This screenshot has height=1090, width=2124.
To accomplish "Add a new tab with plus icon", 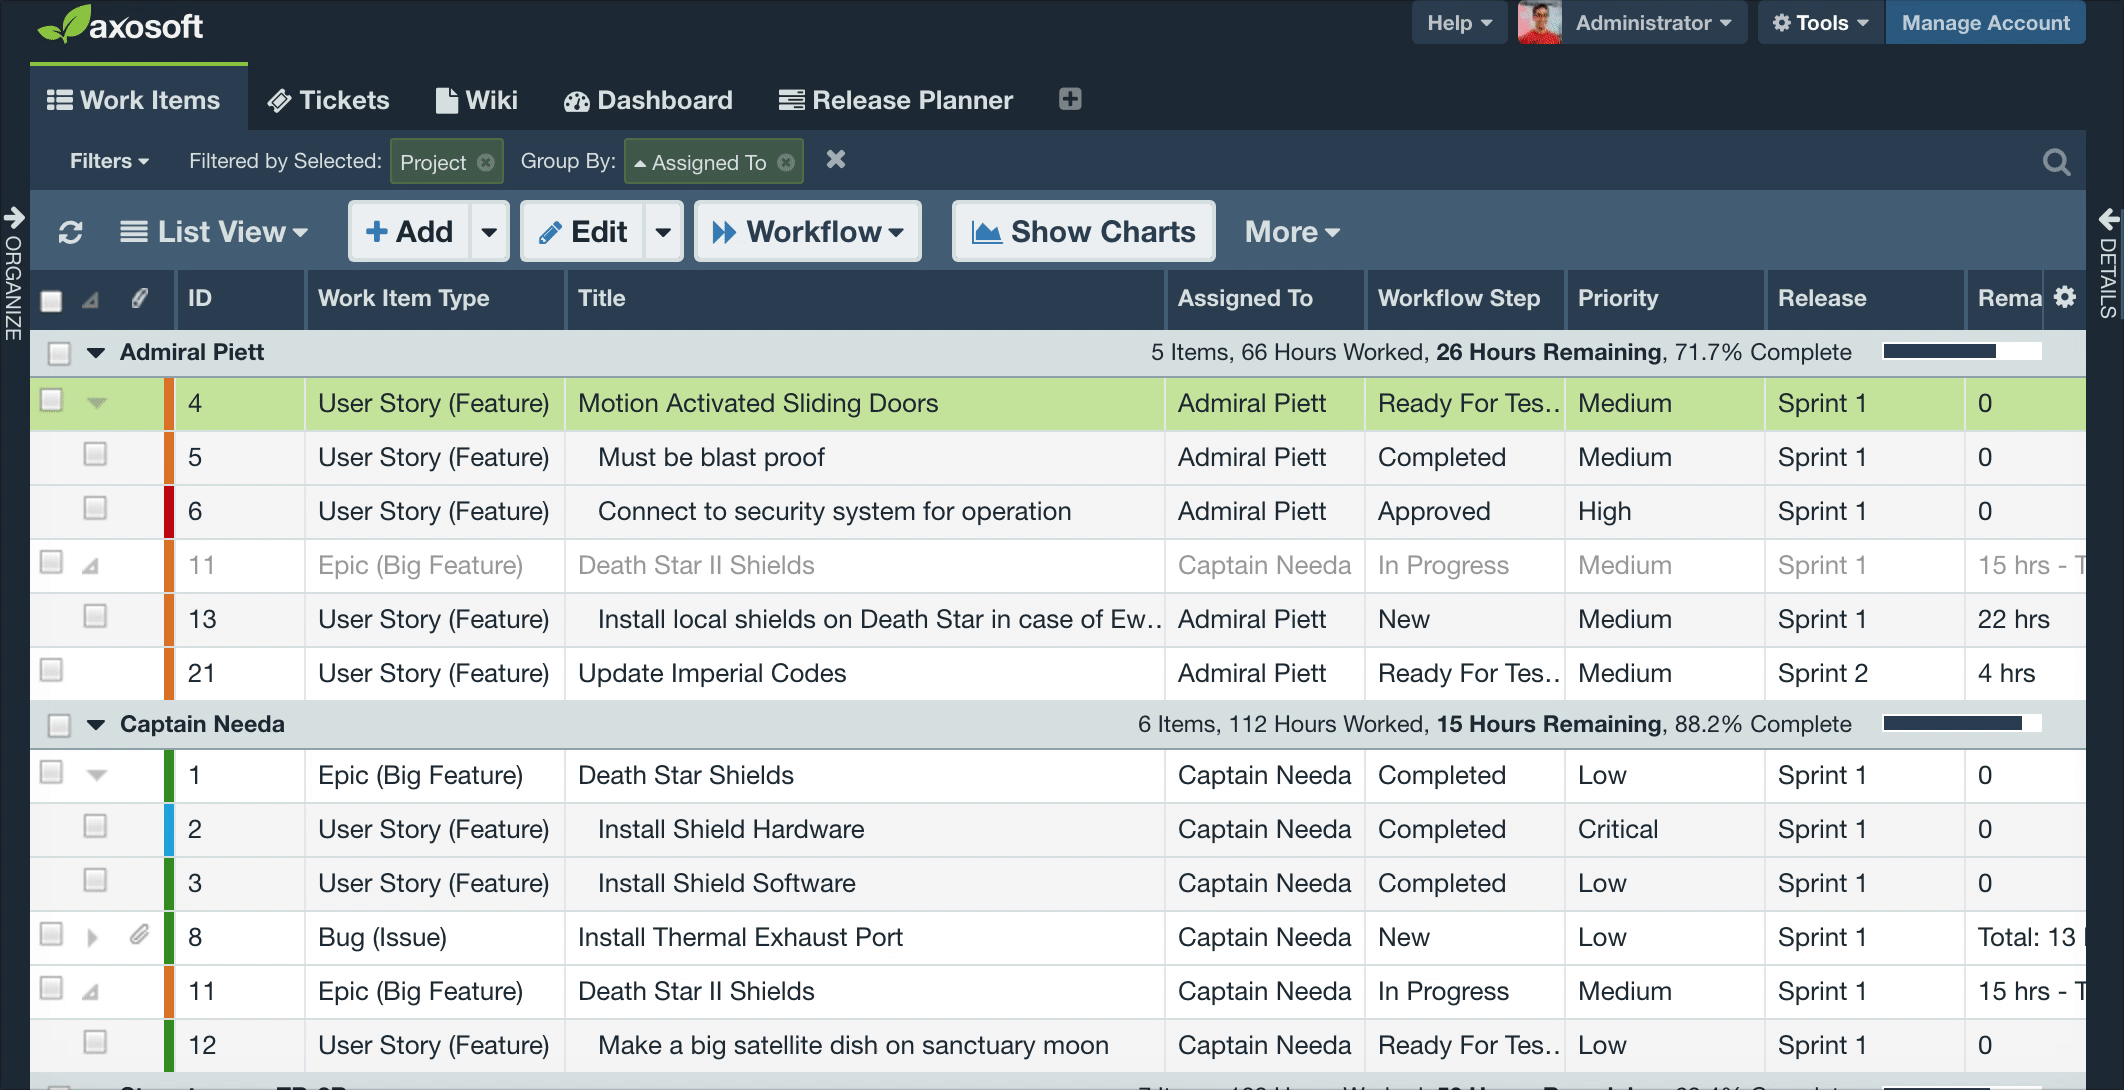I will [1070, 99].
